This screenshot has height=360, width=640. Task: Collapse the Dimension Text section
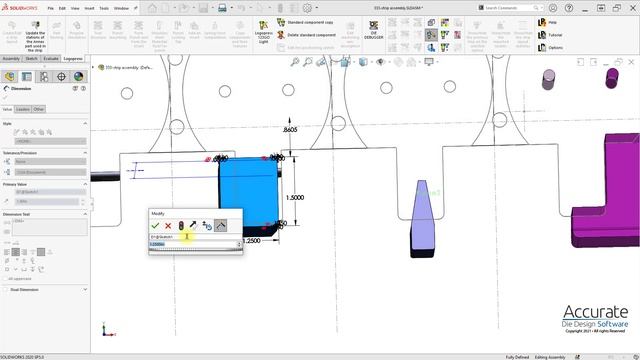tap(85, 214)
